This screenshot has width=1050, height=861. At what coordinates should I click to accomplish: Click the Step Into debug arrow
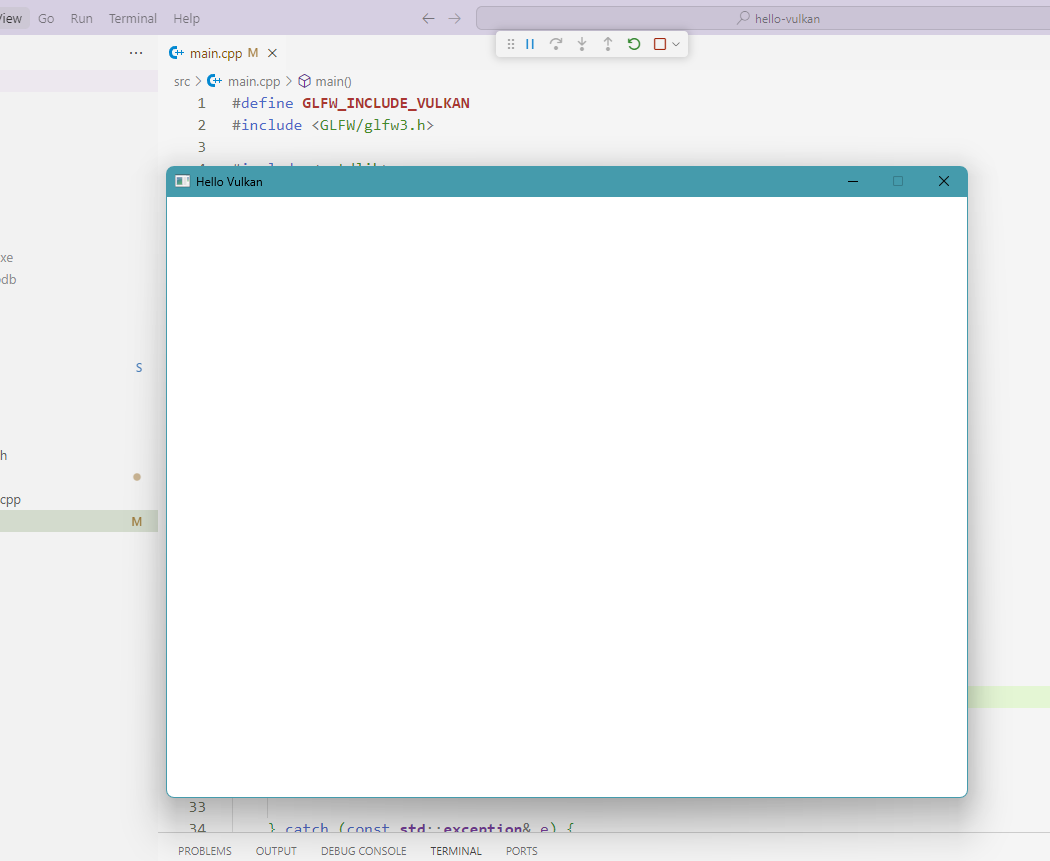coord(582,44)
